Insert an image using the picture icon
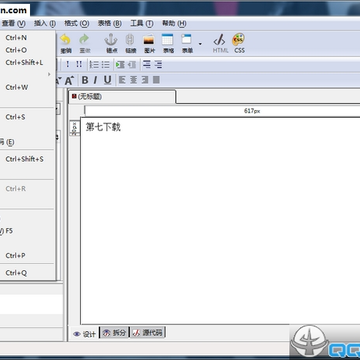 pyautogui.click(x=149, y=40)
